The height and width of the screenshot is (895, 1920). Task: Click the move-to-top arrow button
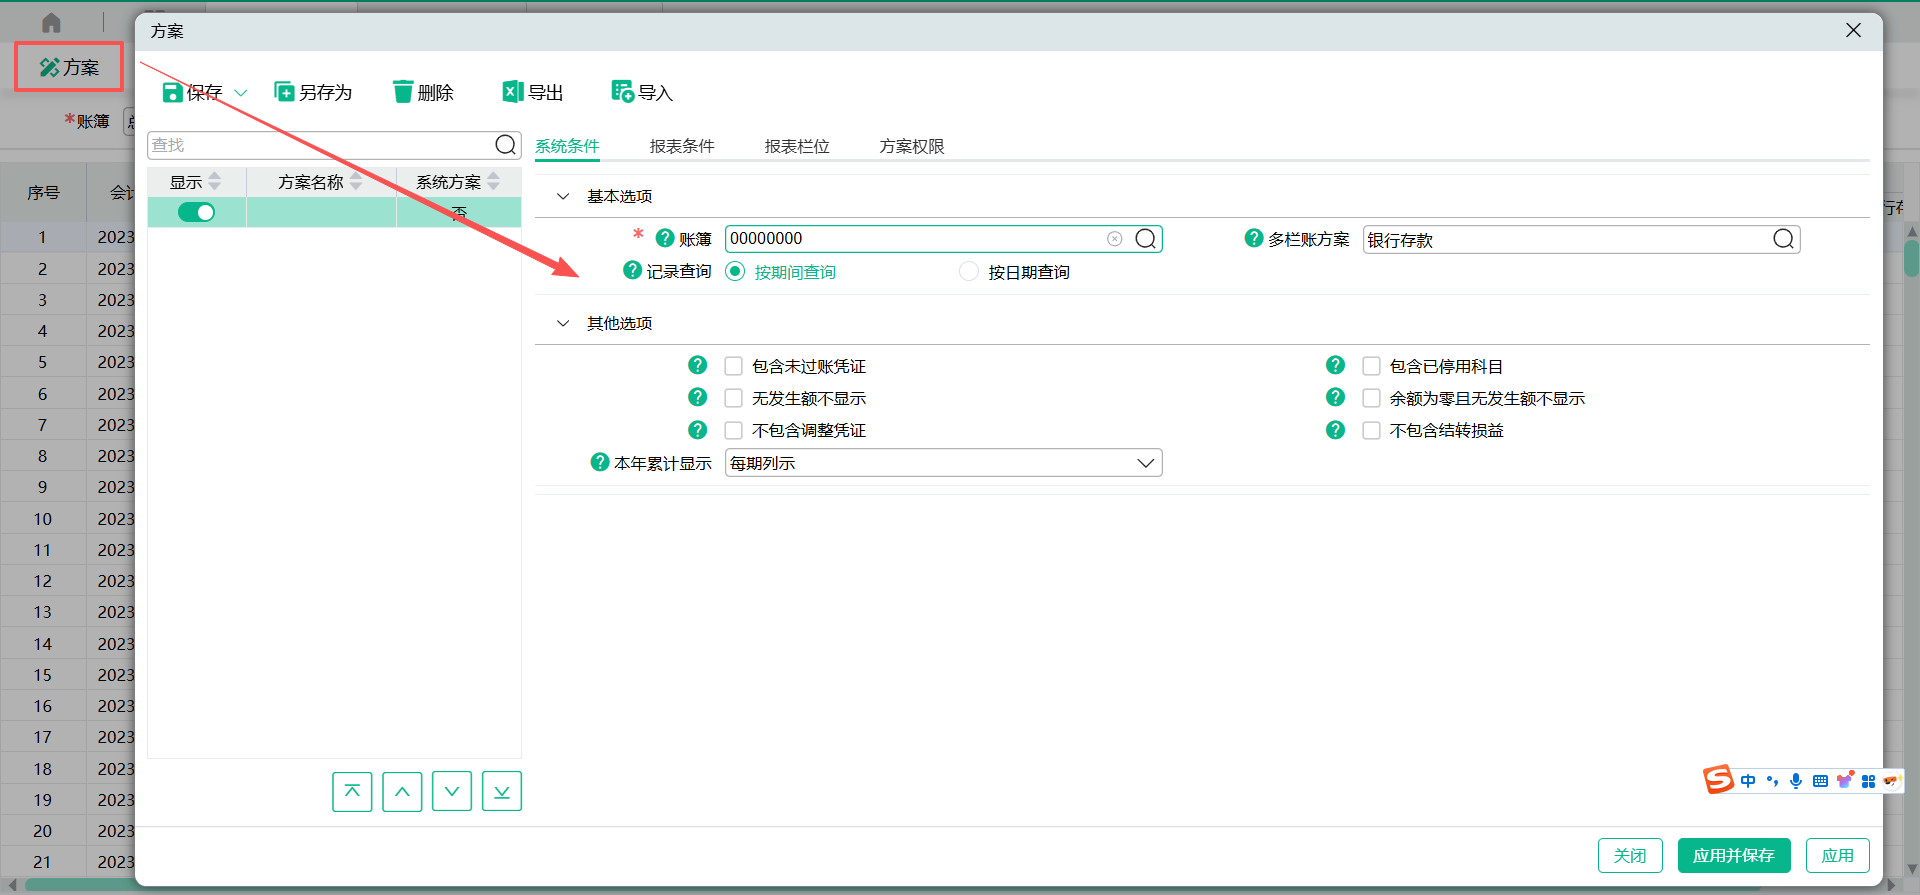[352, 792]
